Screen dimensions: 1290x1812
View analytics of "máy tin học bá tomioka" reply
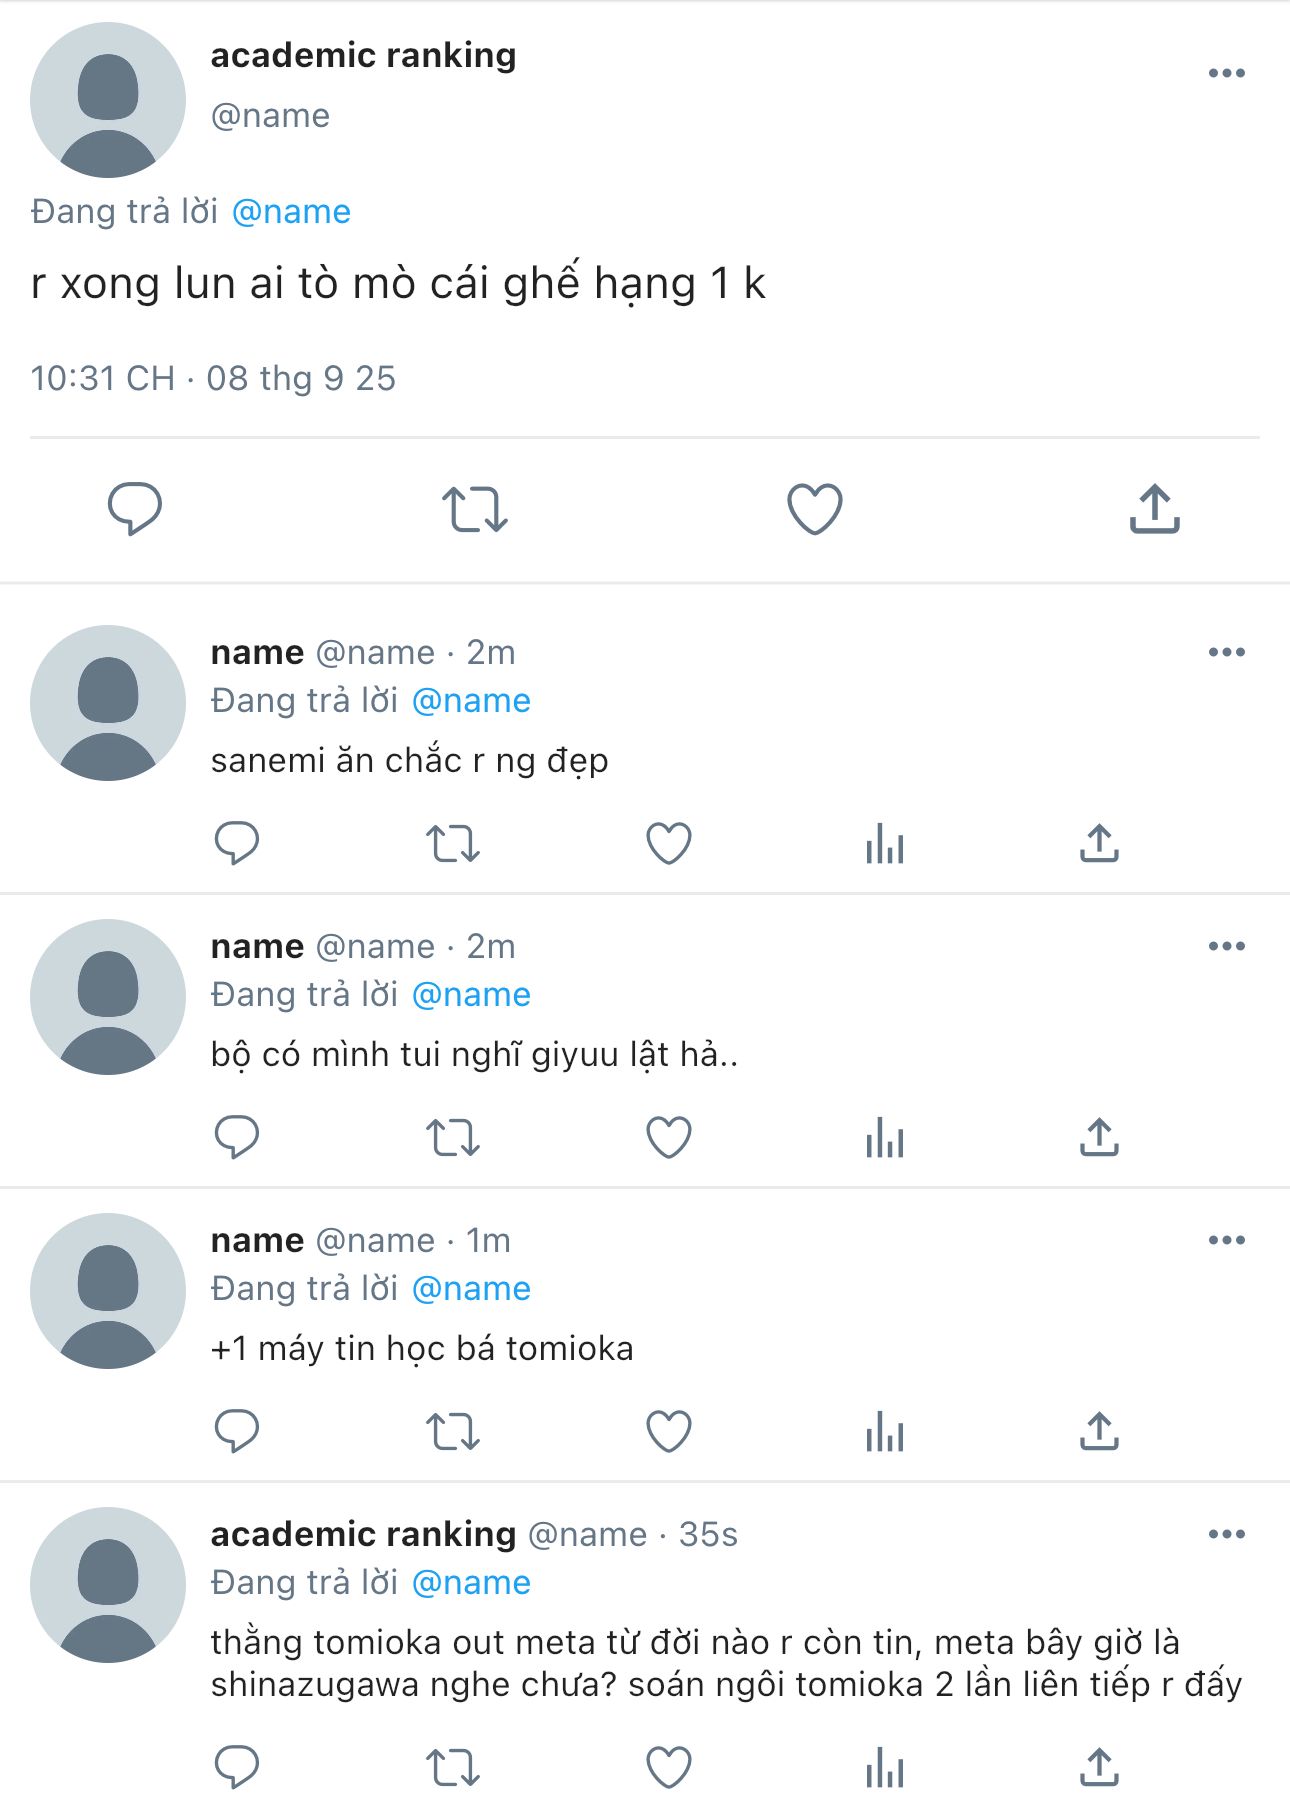(885, 1431)
